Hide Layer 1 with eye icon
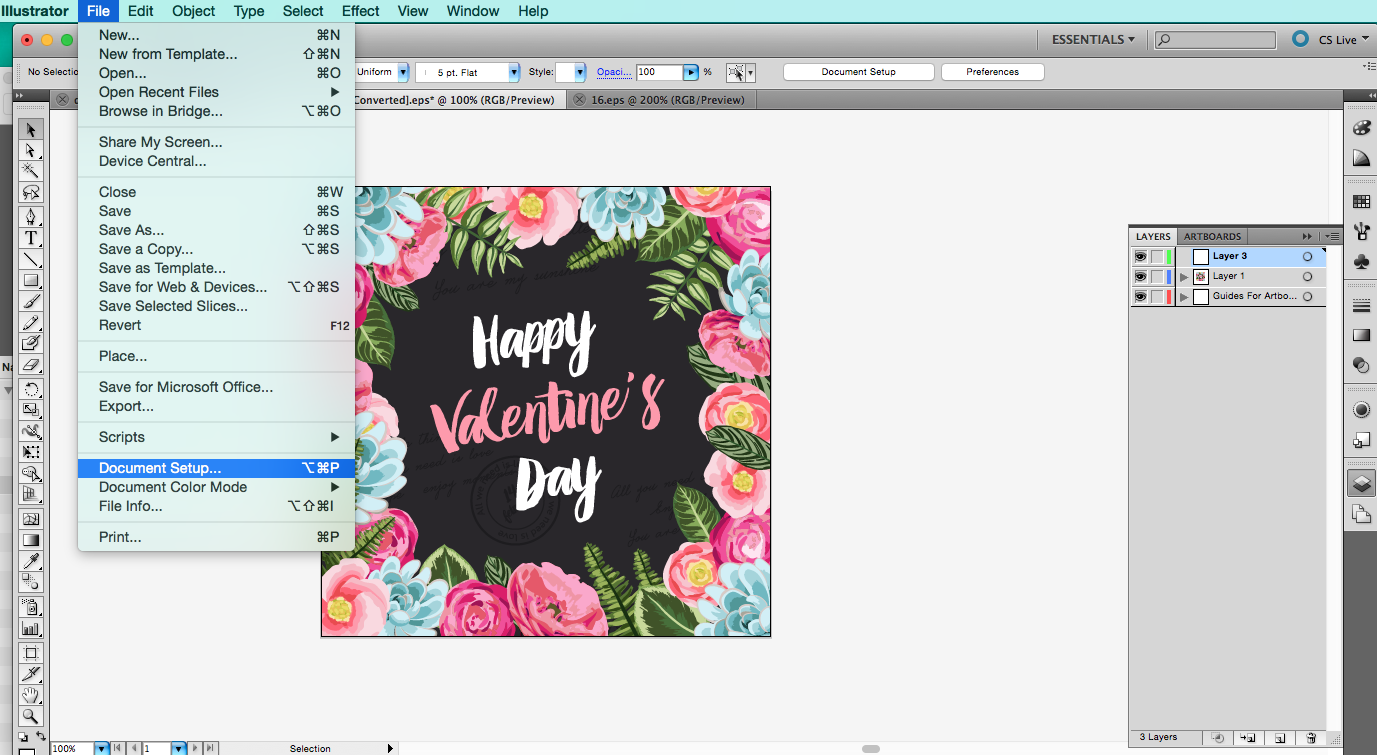The width and height of the screenshot is (1377, 755). (1140, 276)
